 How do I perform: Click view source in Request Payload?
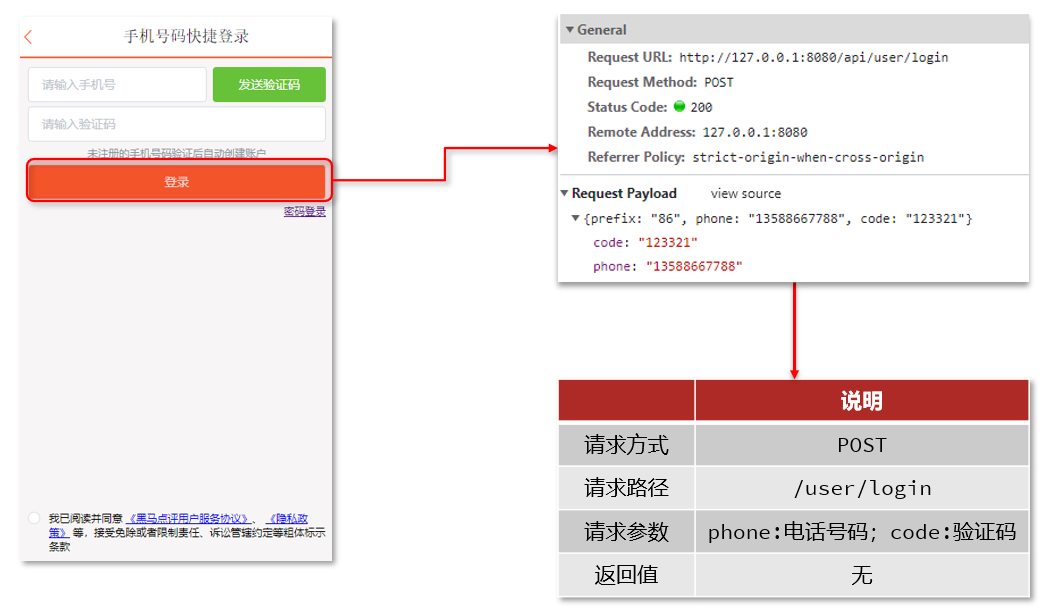(746, 194)
